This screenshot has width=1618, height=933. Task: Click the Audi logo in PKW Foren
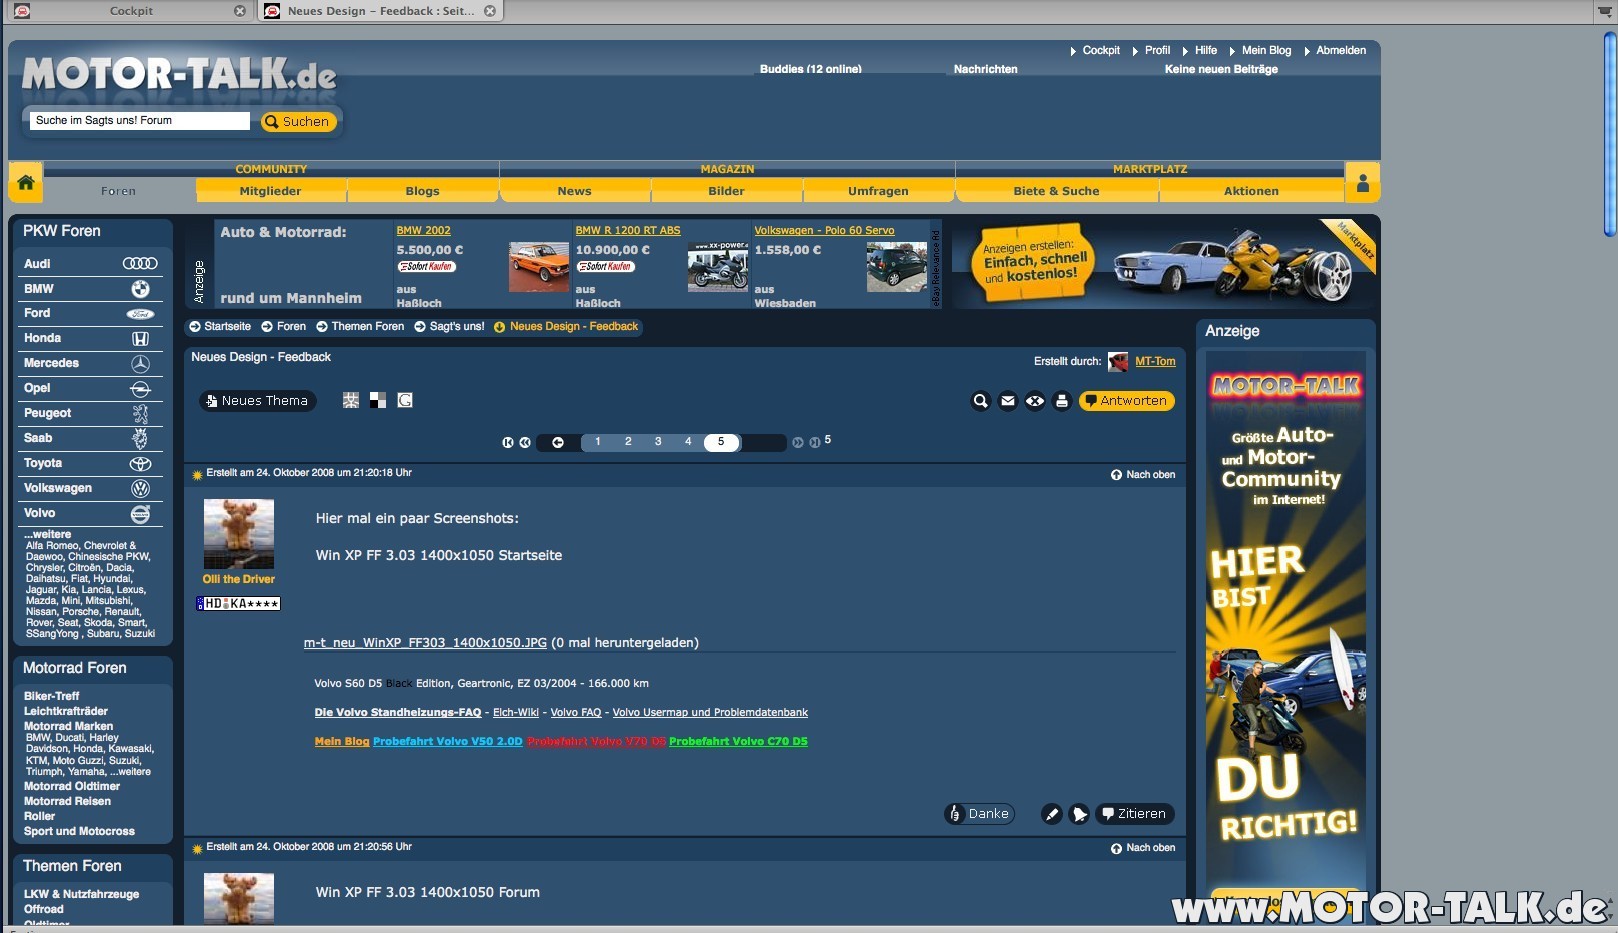click(x=140, y=263)
